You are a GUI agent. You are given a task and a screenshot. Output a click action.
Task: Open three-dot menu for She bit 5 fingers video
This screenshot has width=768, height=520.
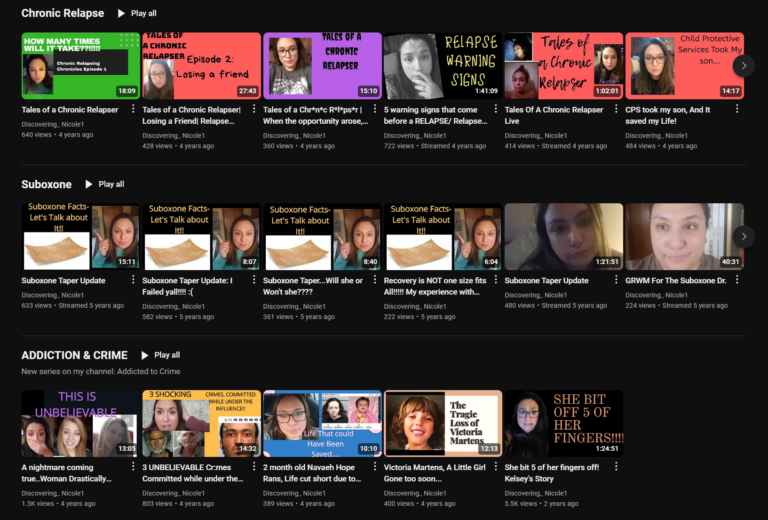tap(616, 467)
